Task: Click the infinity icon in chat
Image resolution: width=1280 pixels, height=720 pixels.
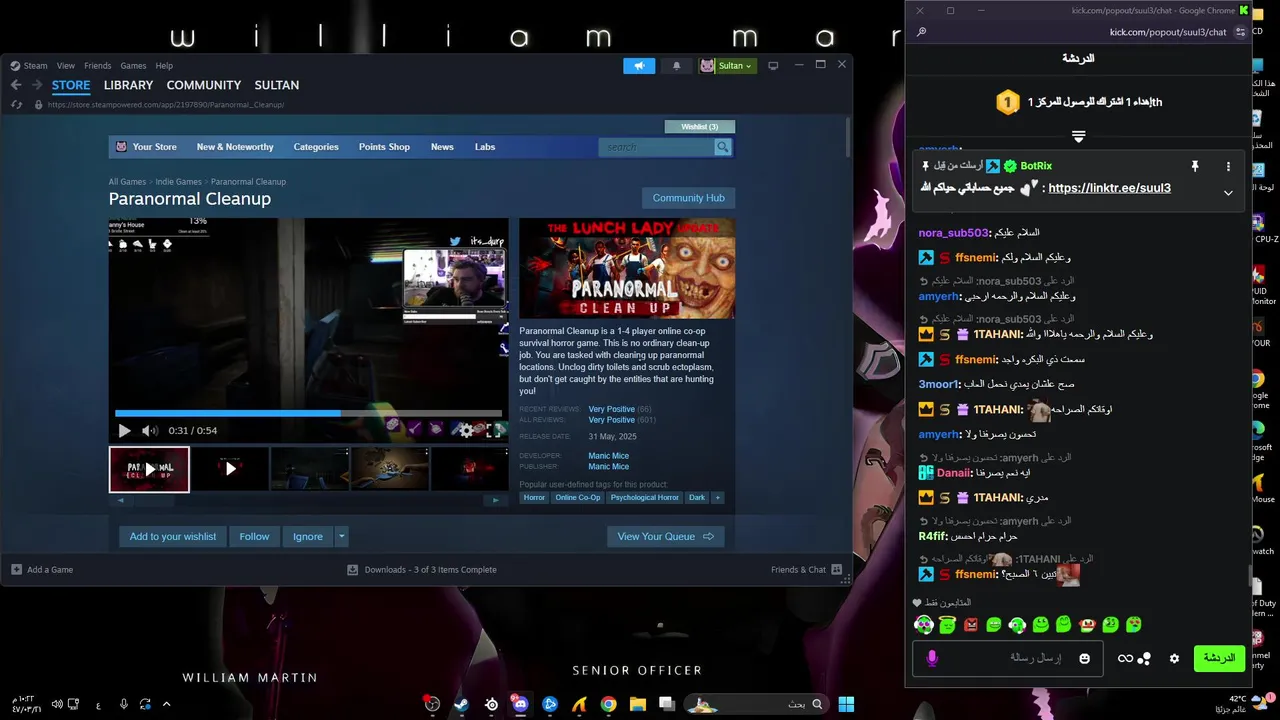Action: [1125, 658]
